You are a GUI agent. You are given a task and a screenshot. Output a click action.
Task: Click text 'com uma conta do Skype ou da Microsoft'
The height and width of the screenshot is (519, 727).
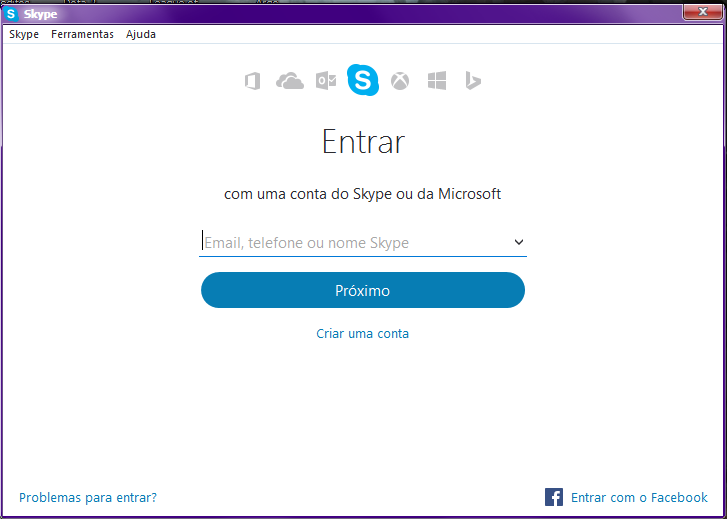click(363, 194)
